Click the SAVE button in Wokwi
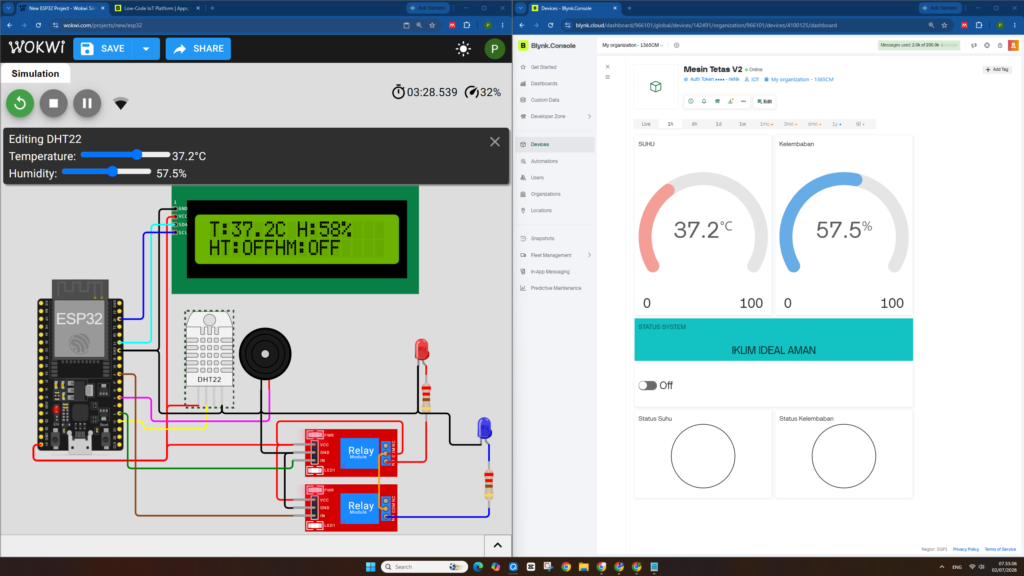Viewport: 1024px width, 576px height. [x=103, y=49]
